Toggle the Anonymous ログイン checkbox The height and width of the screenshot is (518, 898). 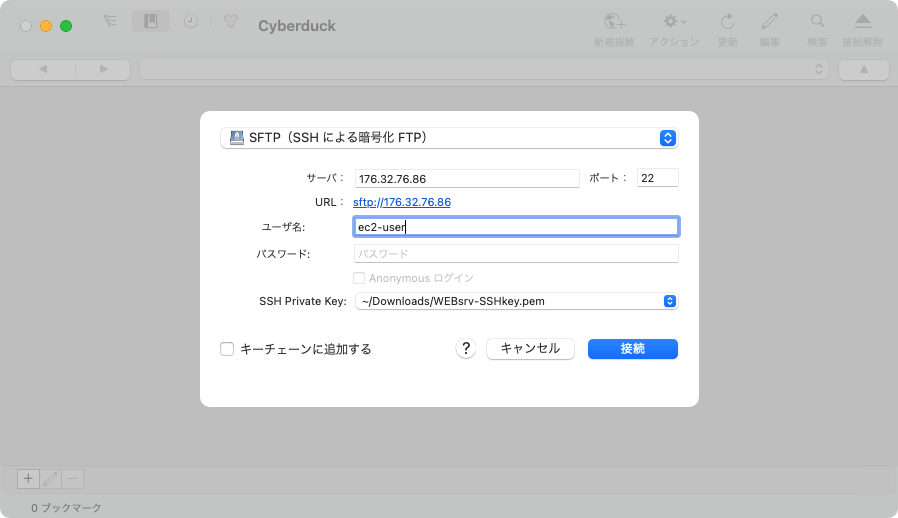(359, 278)
